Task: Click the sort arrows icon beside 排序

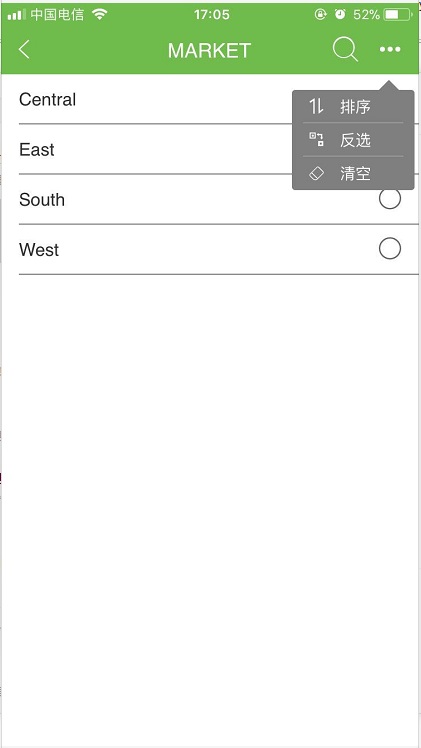Action: coord(316,106)
